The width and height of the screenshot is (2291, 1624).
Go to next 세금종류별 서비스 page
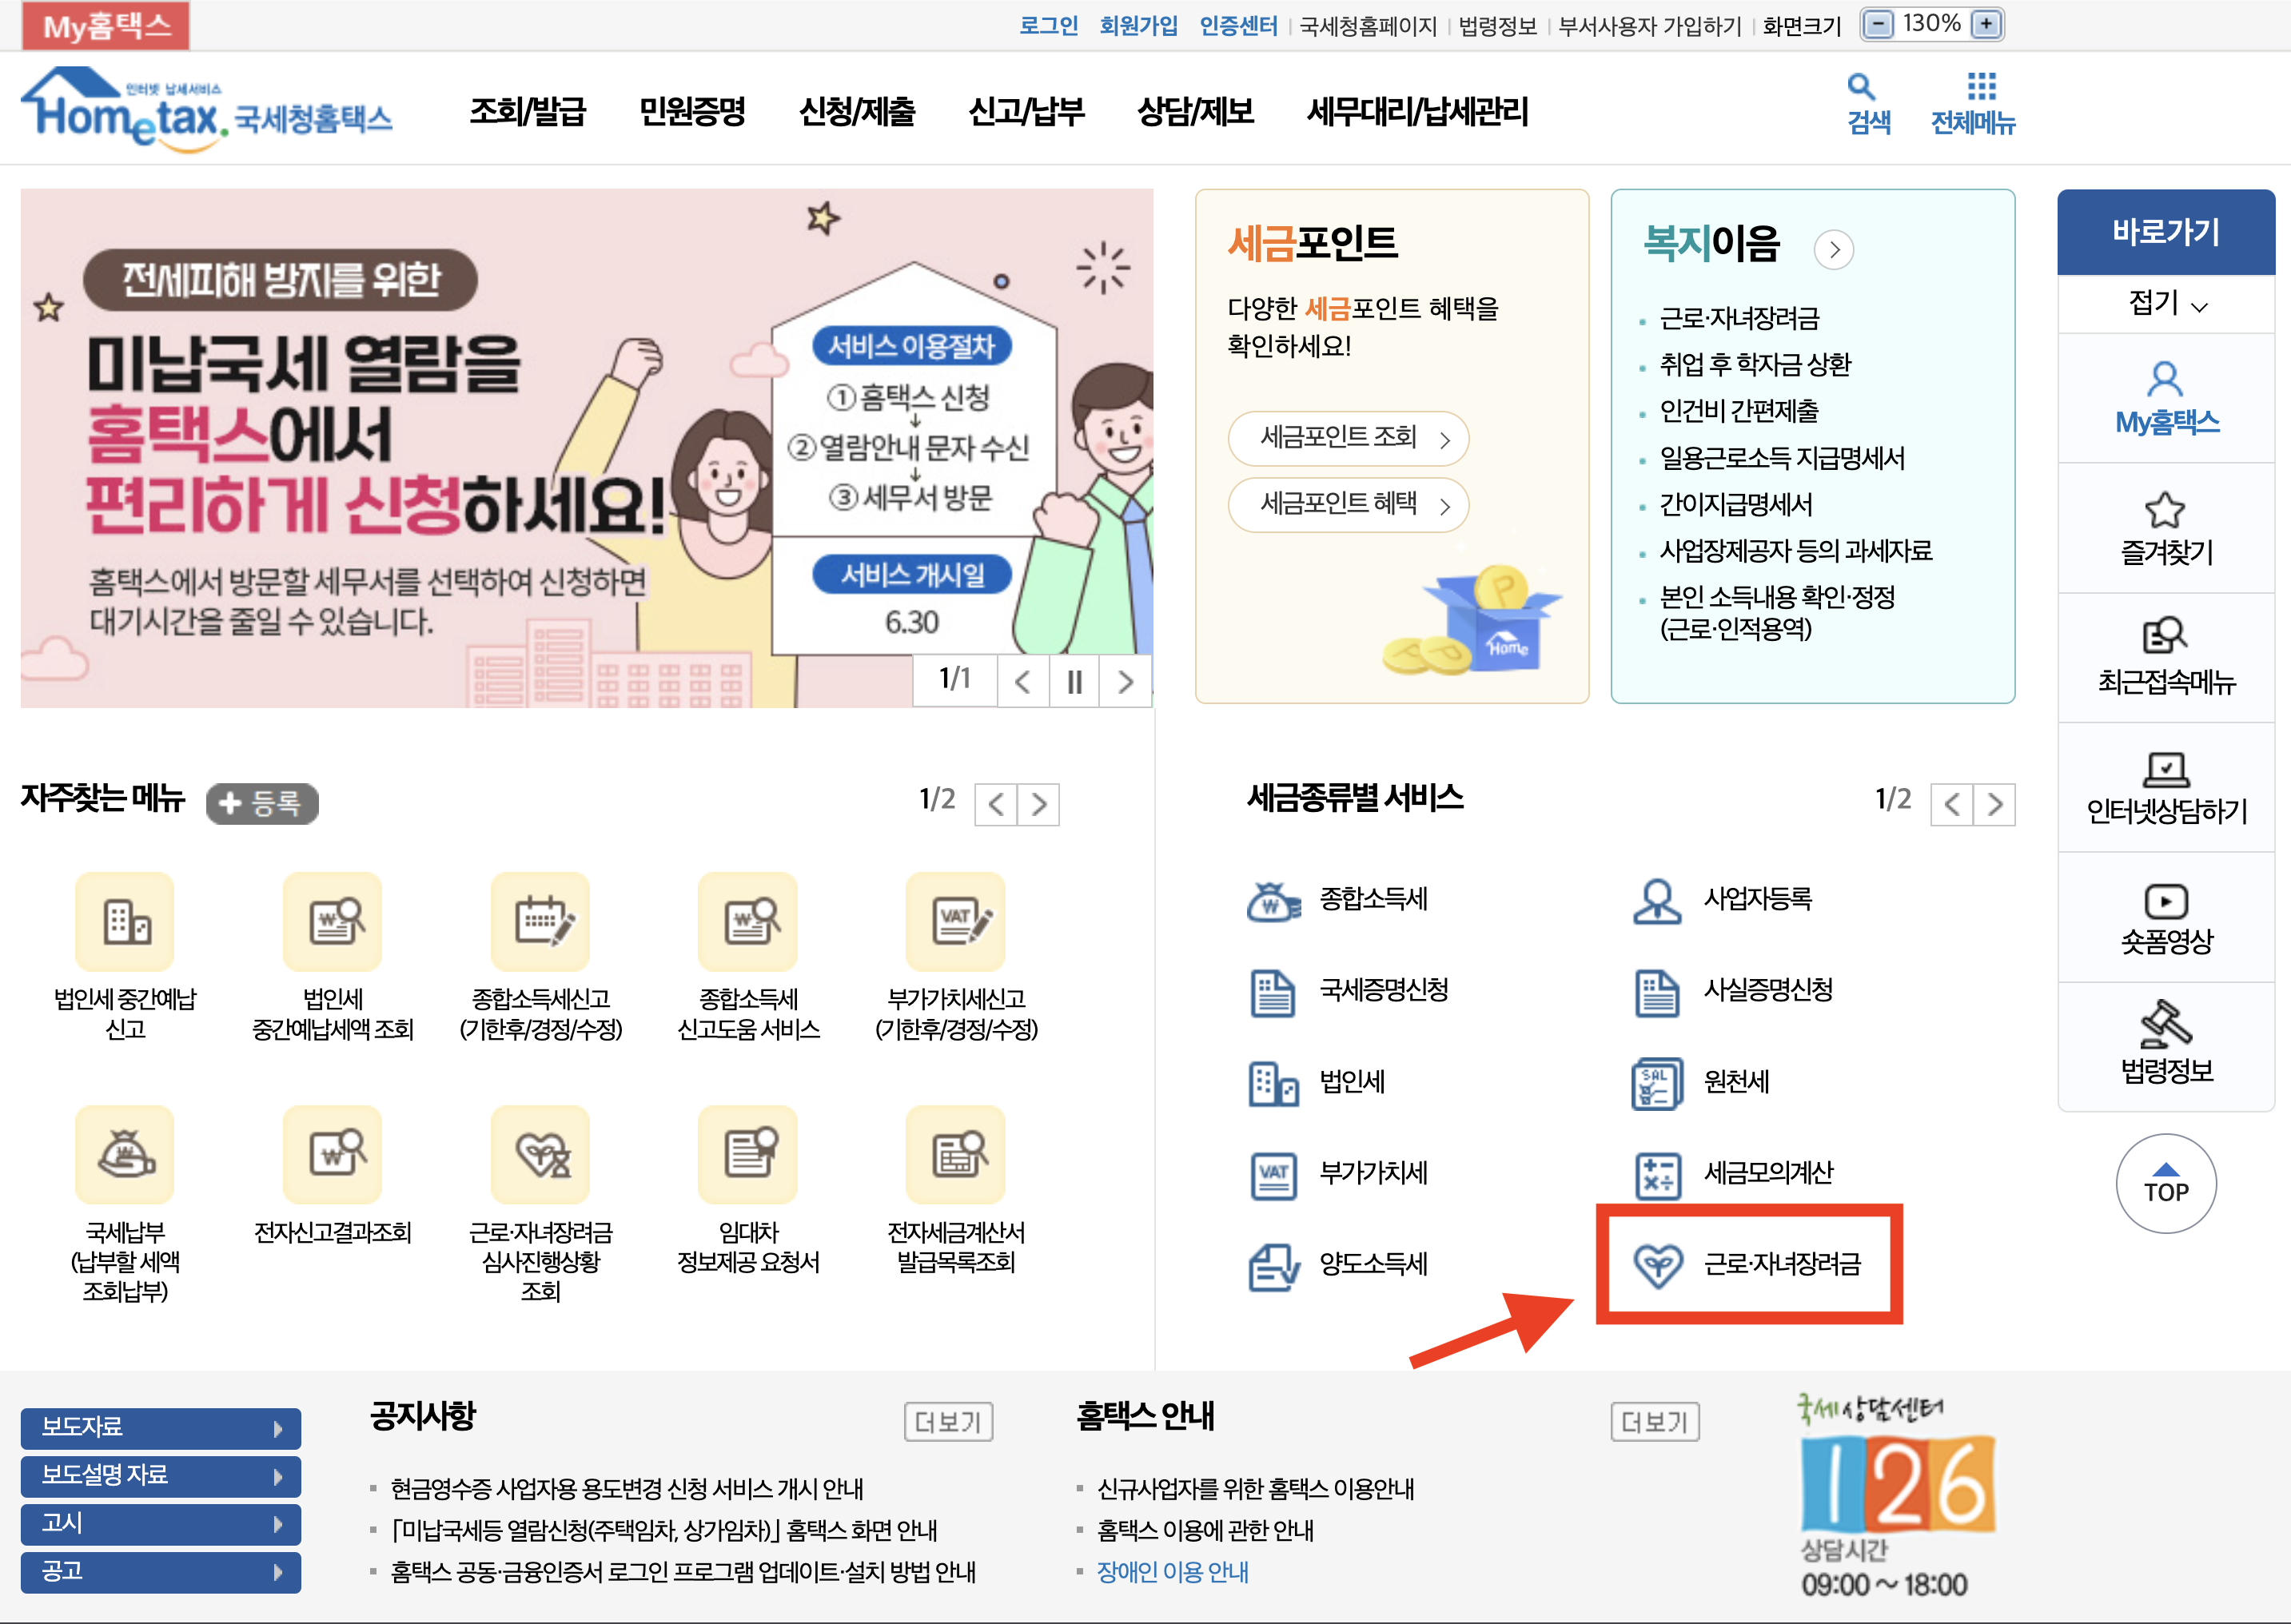[x=1995, y=804]
